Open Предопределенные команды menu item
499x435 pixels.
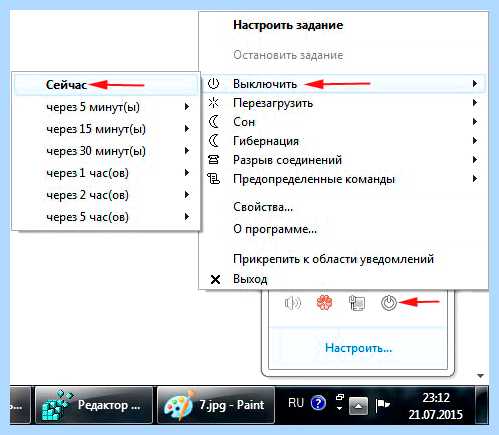(343, 179)
